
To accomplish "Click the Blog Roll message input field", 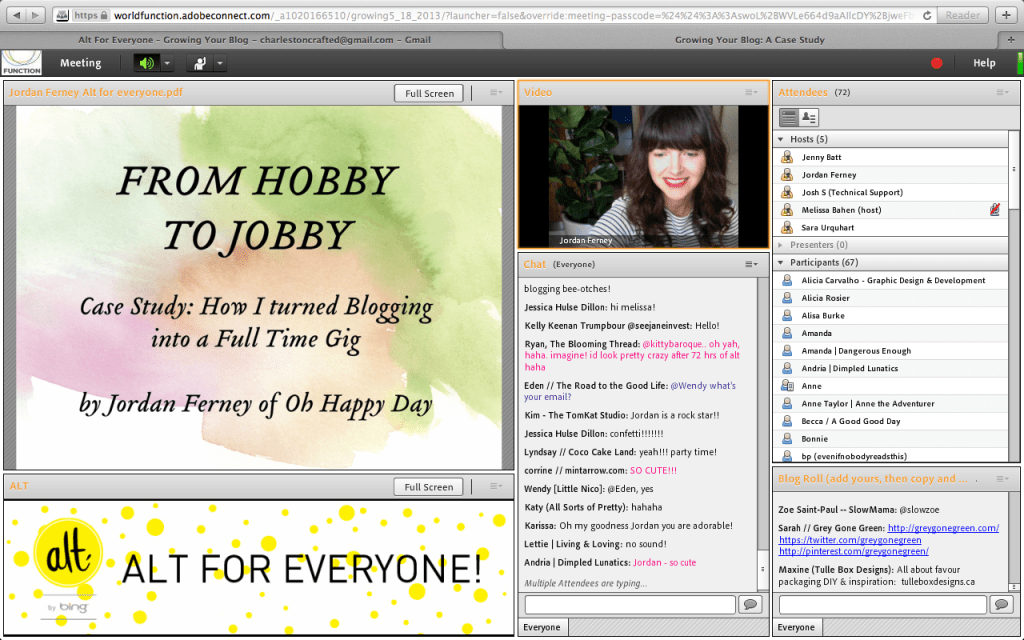I will [883, 604].
